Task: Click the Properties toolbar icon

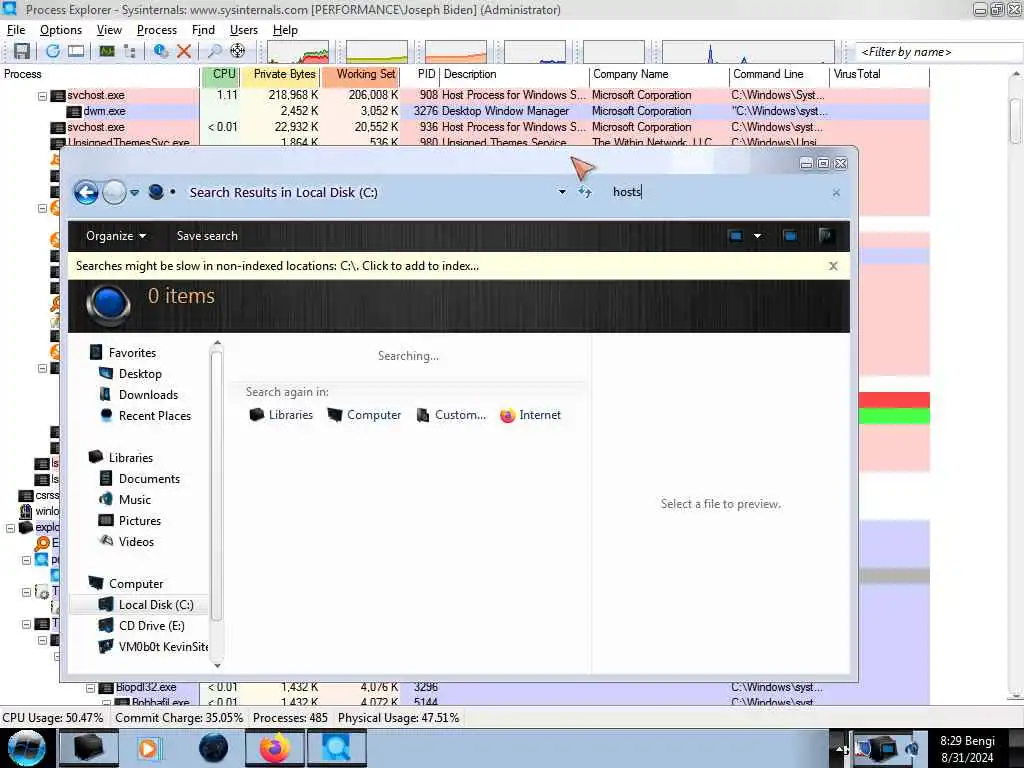Action: [161, 51]
